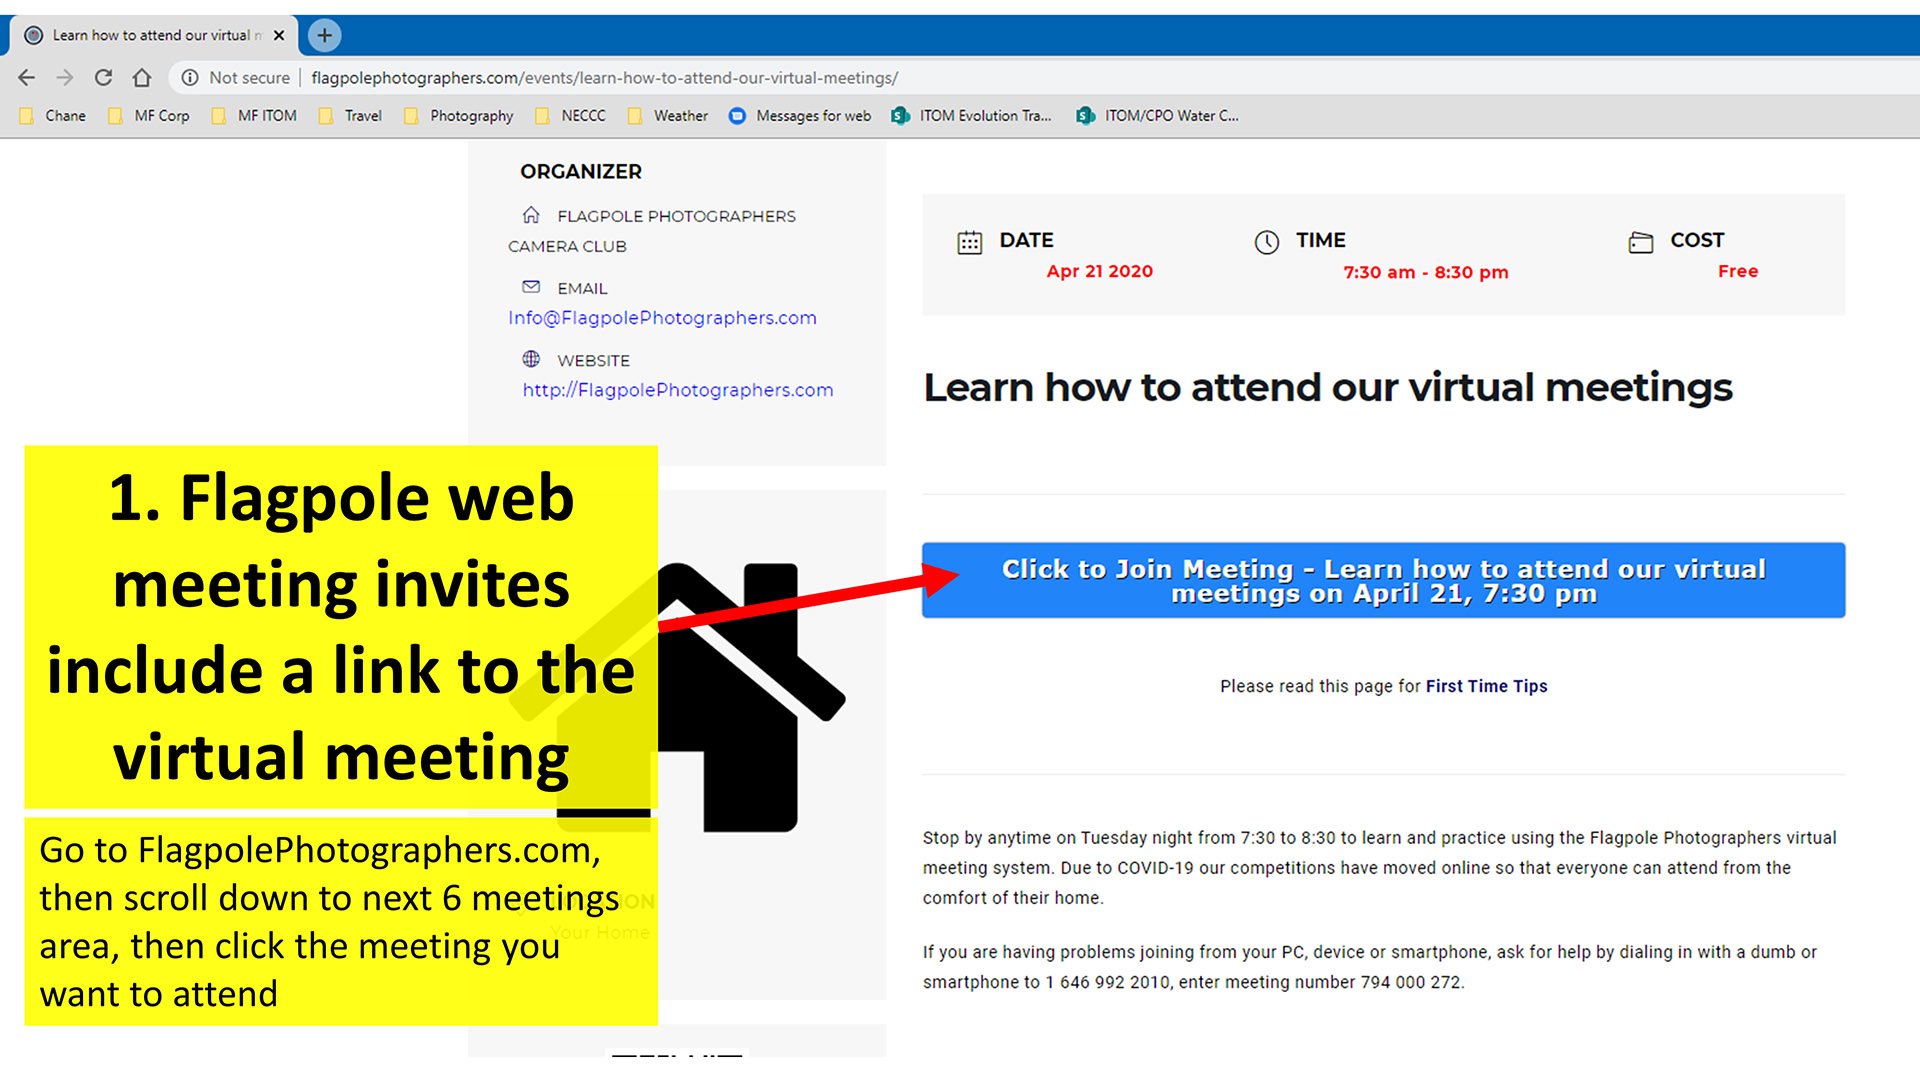This screenshot has width=1920, height=1080.
Task: Open a new tab with plus button
Action: pos(324,35)
